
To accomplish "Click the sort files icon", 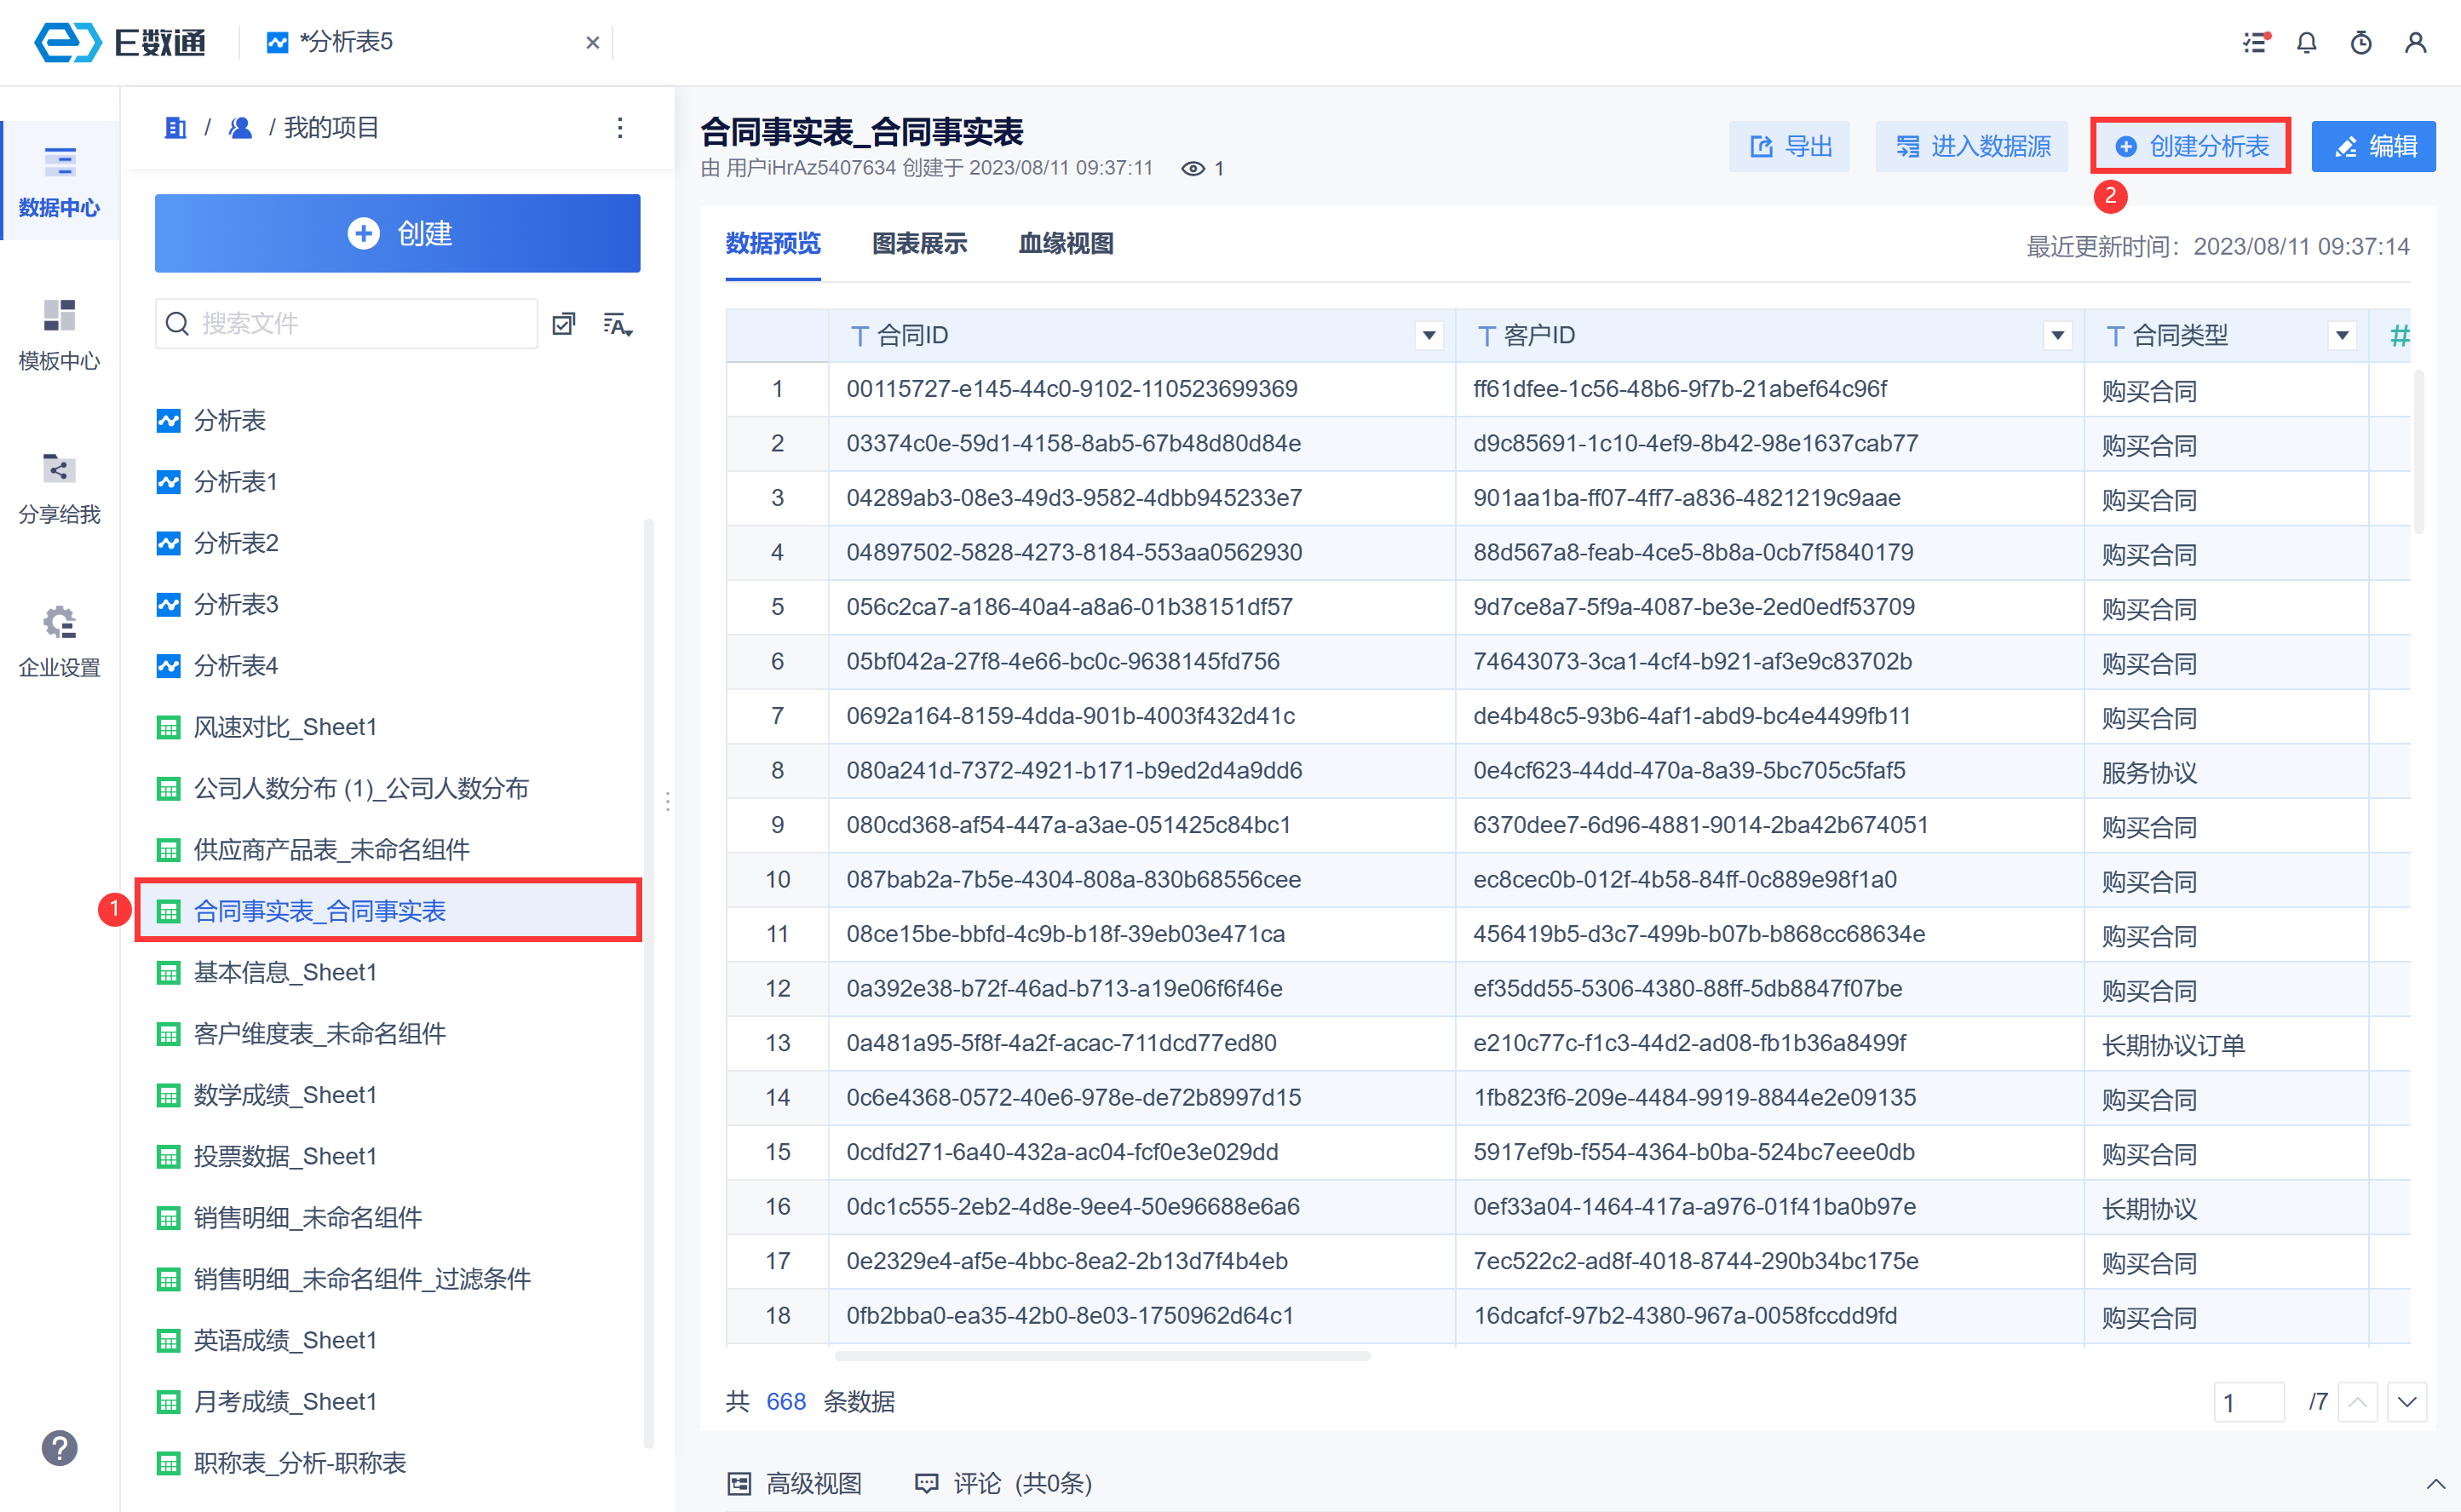I will [x=617, y=324].
